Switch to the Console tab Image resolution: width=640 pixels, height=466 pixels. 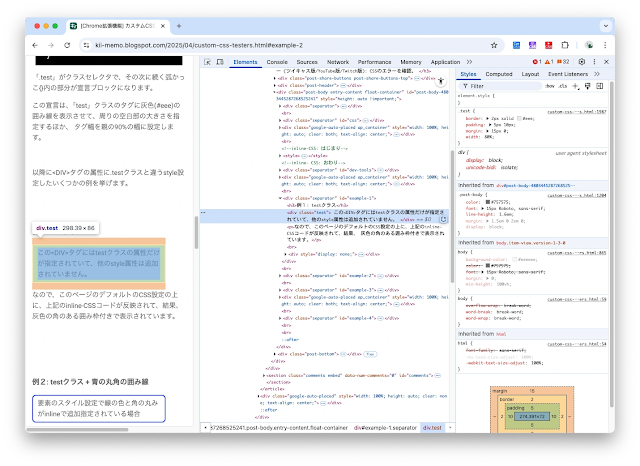pyautogui.click(x=277, y=62)
